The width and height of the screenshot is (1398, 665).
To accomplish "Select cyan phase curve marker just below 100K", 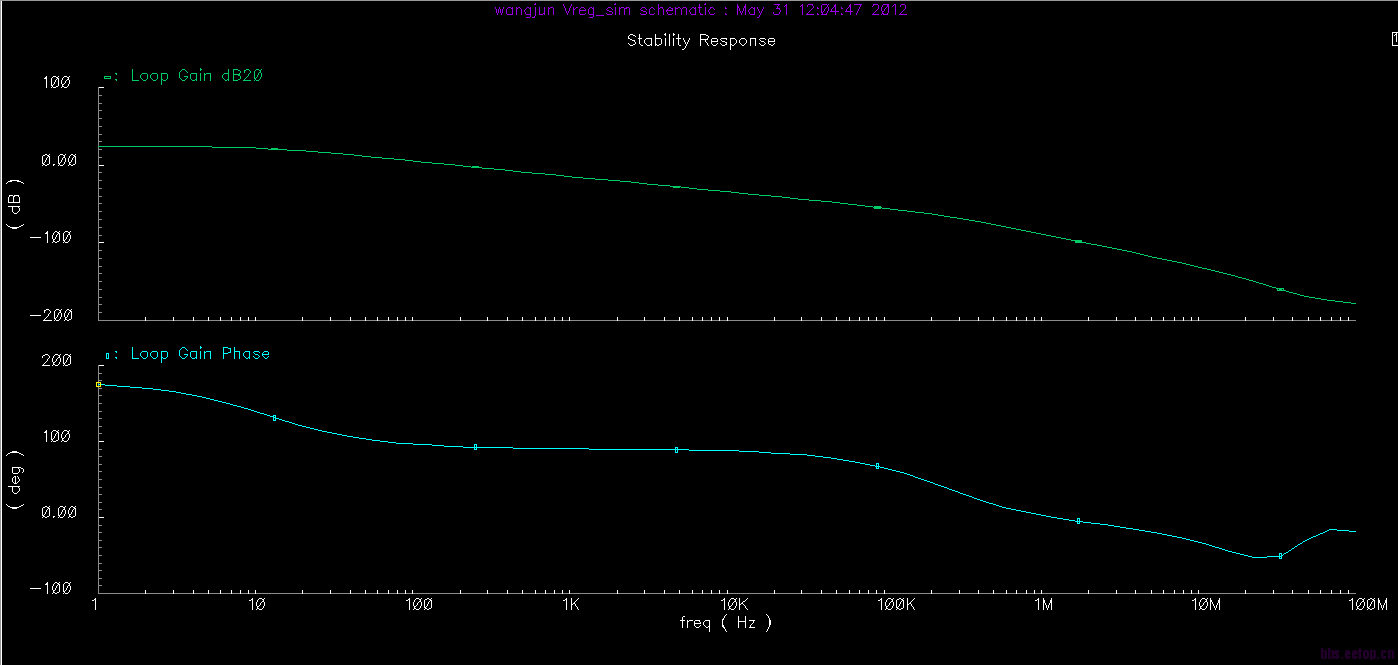I will tap(877, 466).
